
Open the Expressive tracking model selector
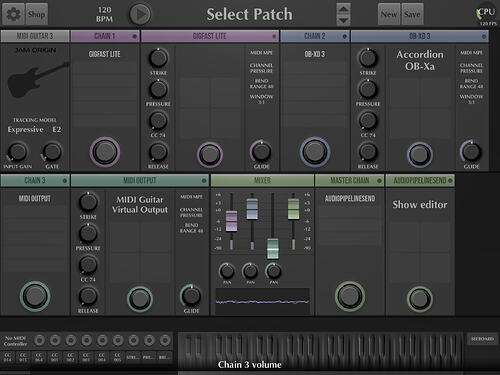[x=26, y=129]
